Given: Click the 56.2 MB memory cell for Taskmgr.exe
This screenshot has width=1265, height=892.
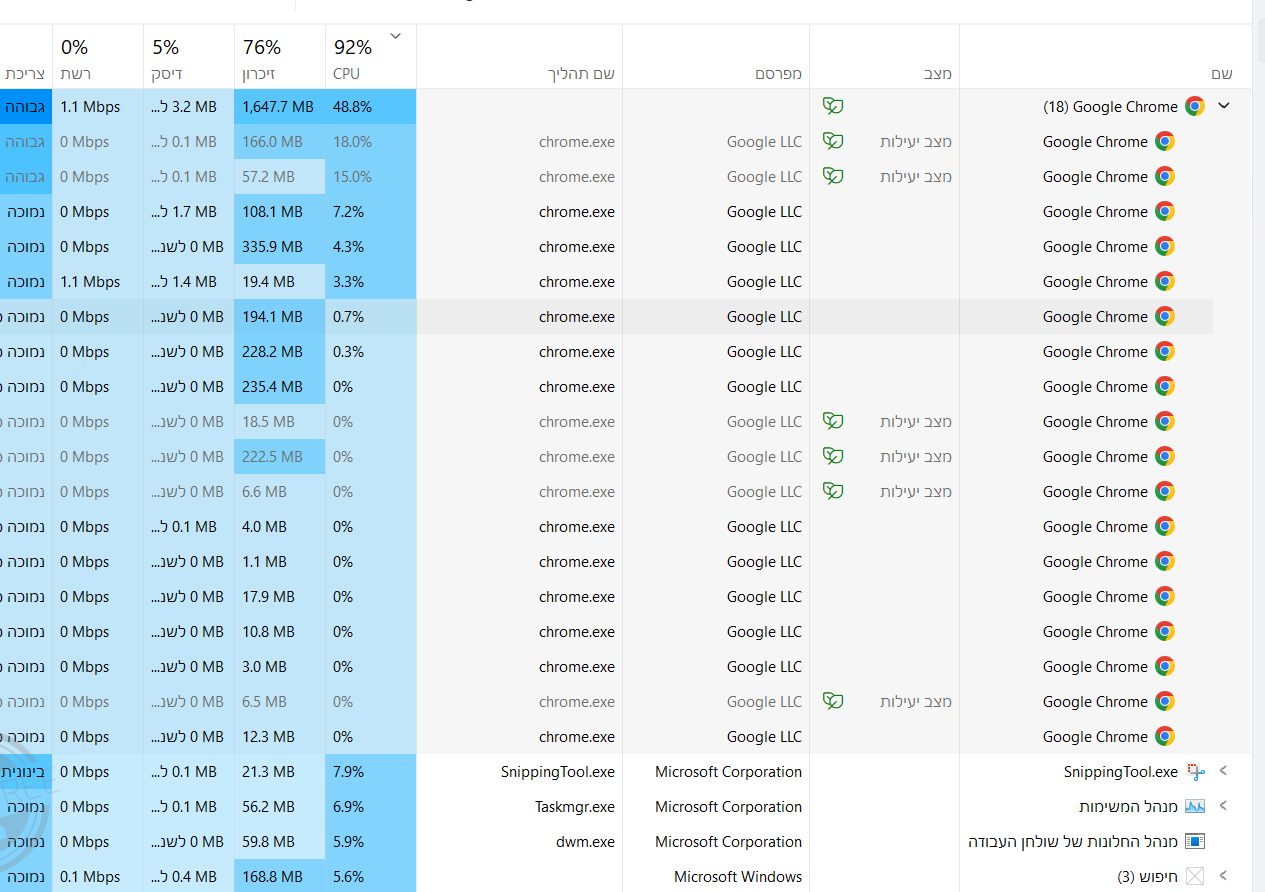Looking at the screenshot, I should tap(279, 806).
